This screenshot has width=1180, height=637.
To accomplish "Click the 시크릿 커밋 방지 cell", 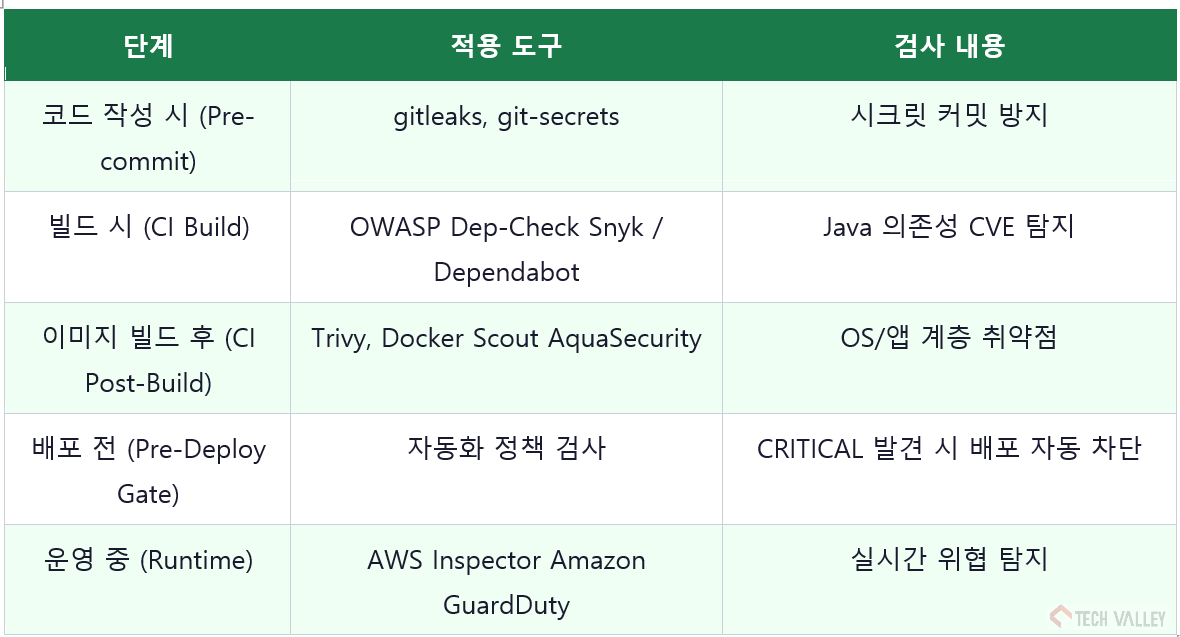I will pos(950,136).
